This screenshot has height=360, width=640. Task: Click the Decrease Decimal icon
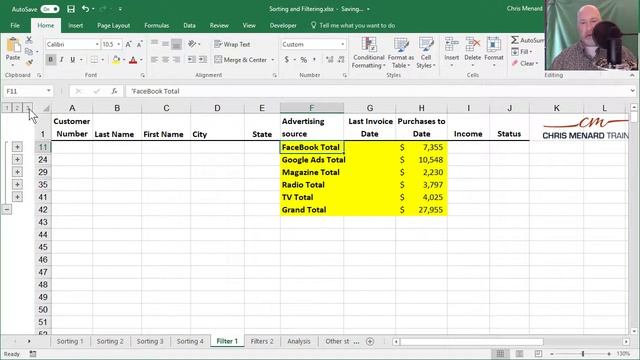click(341, 60)
